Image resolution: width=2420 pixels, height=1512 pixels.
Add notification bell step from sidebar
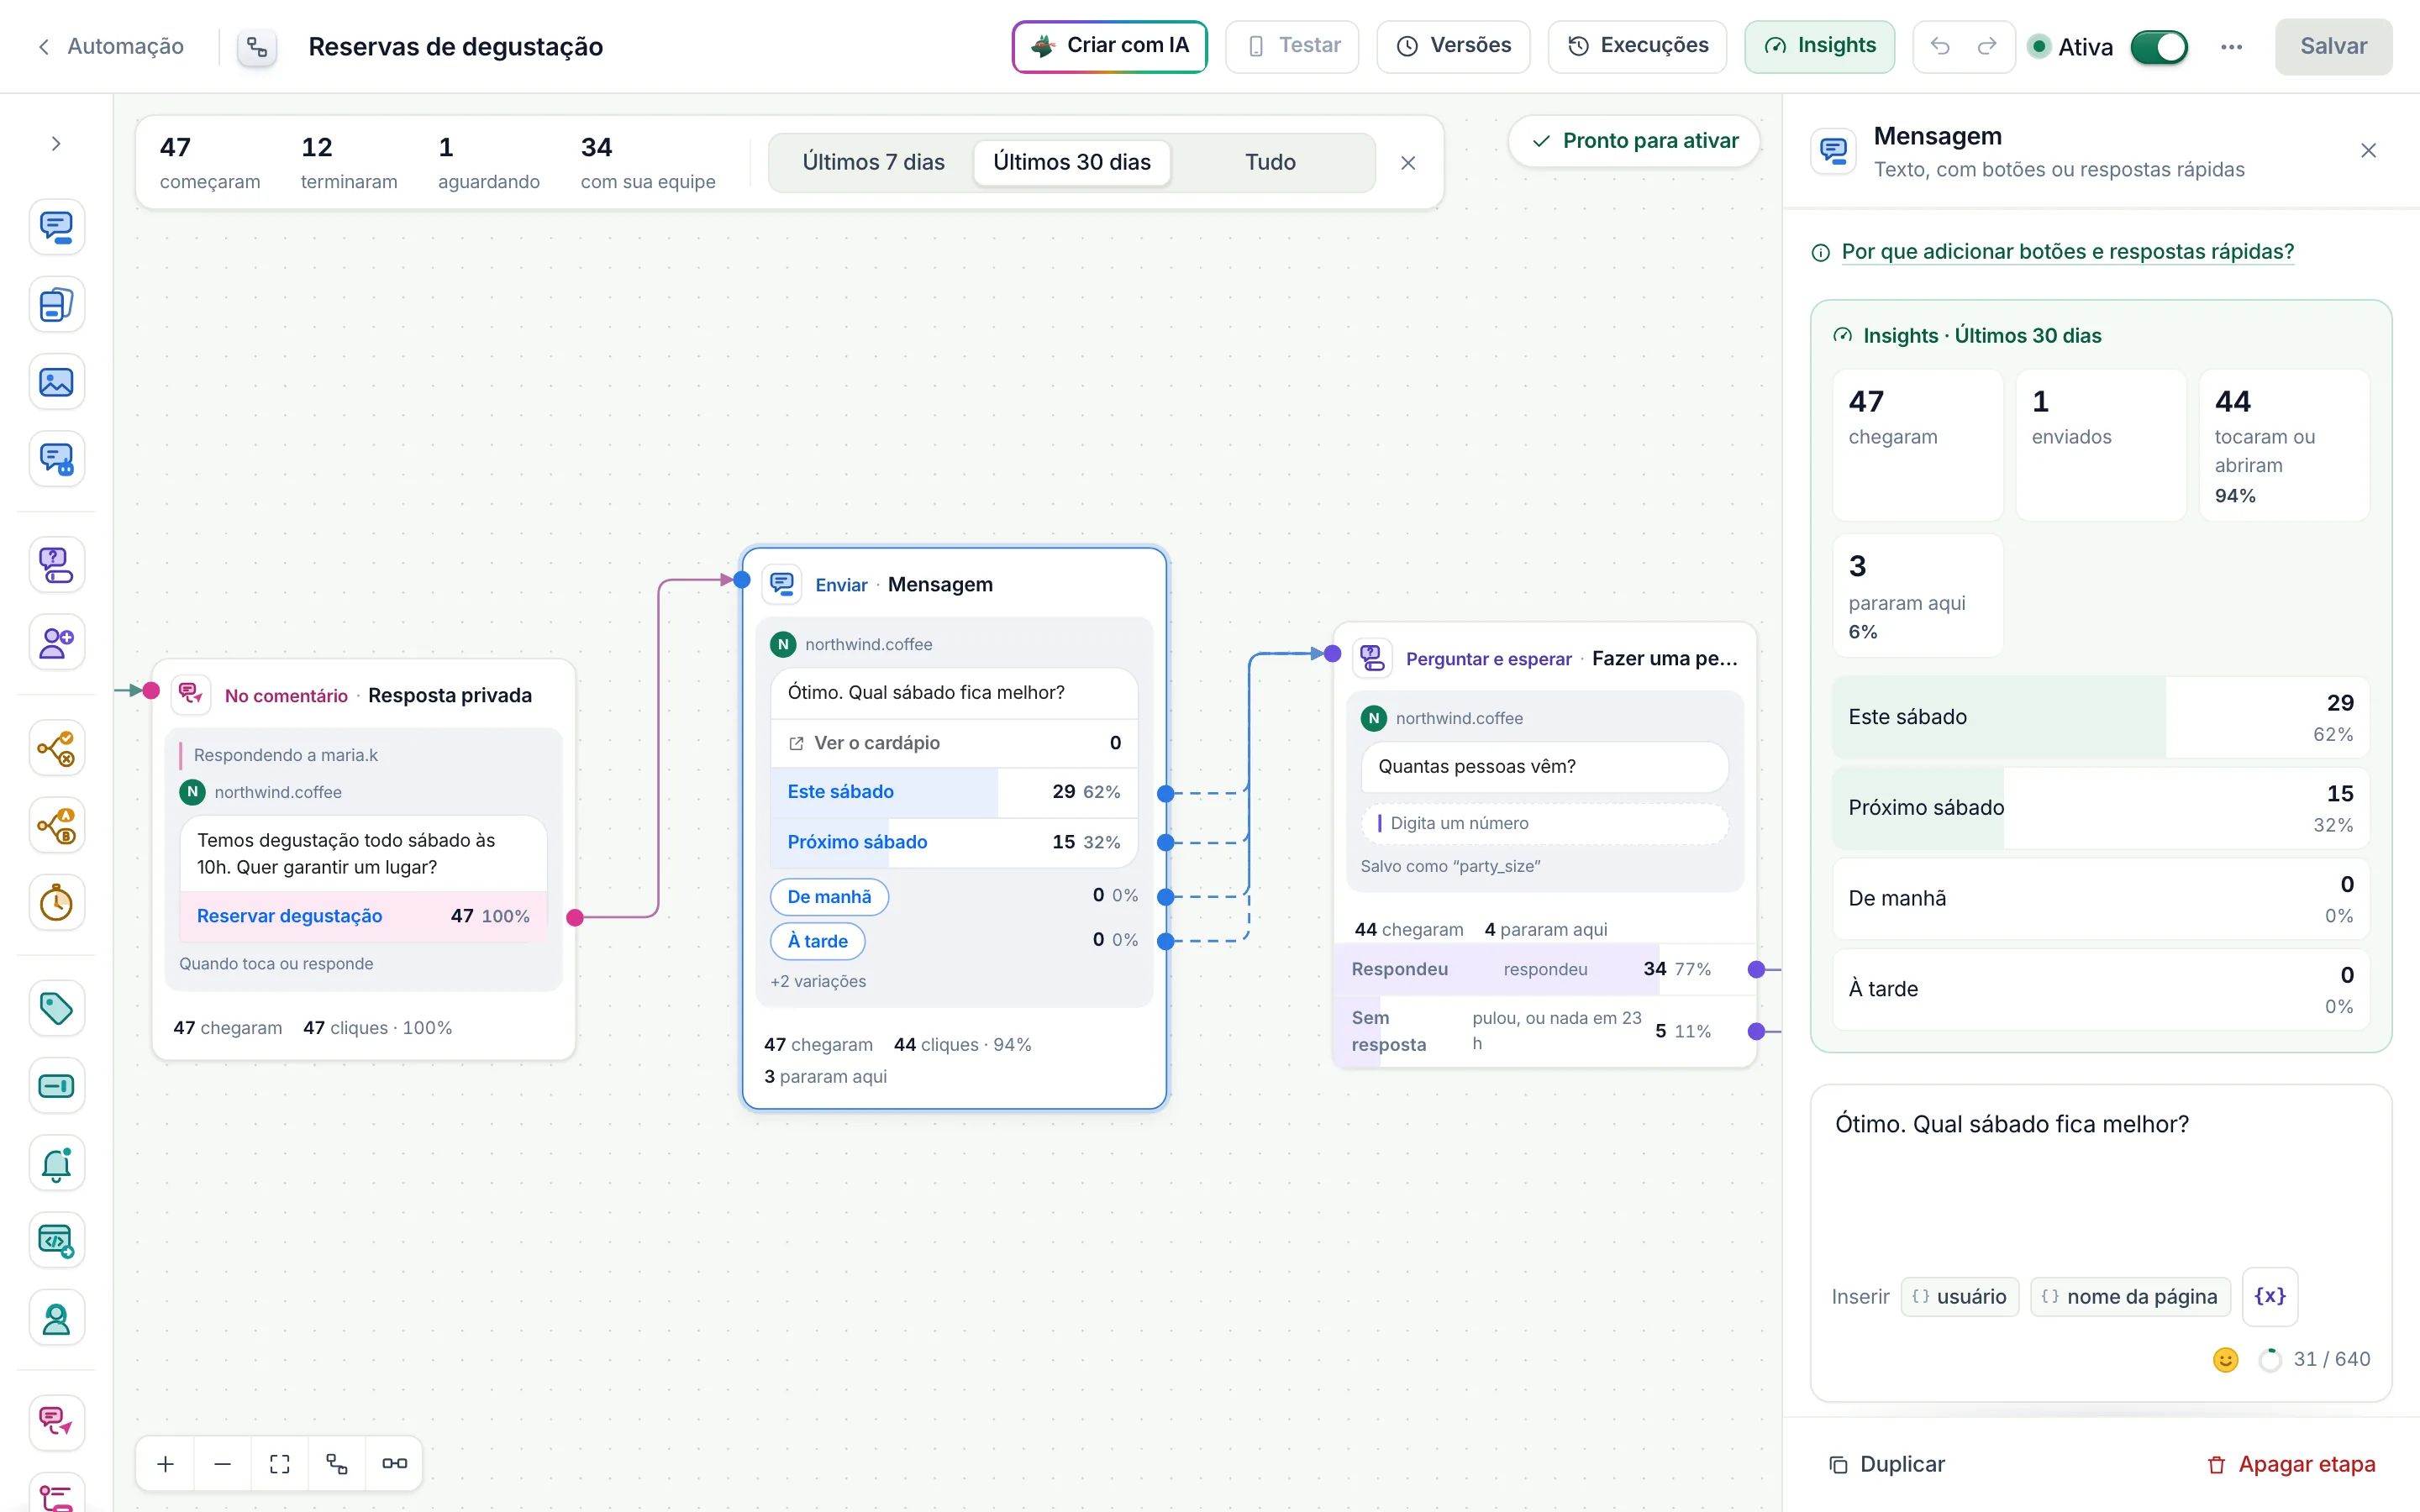56,1163
